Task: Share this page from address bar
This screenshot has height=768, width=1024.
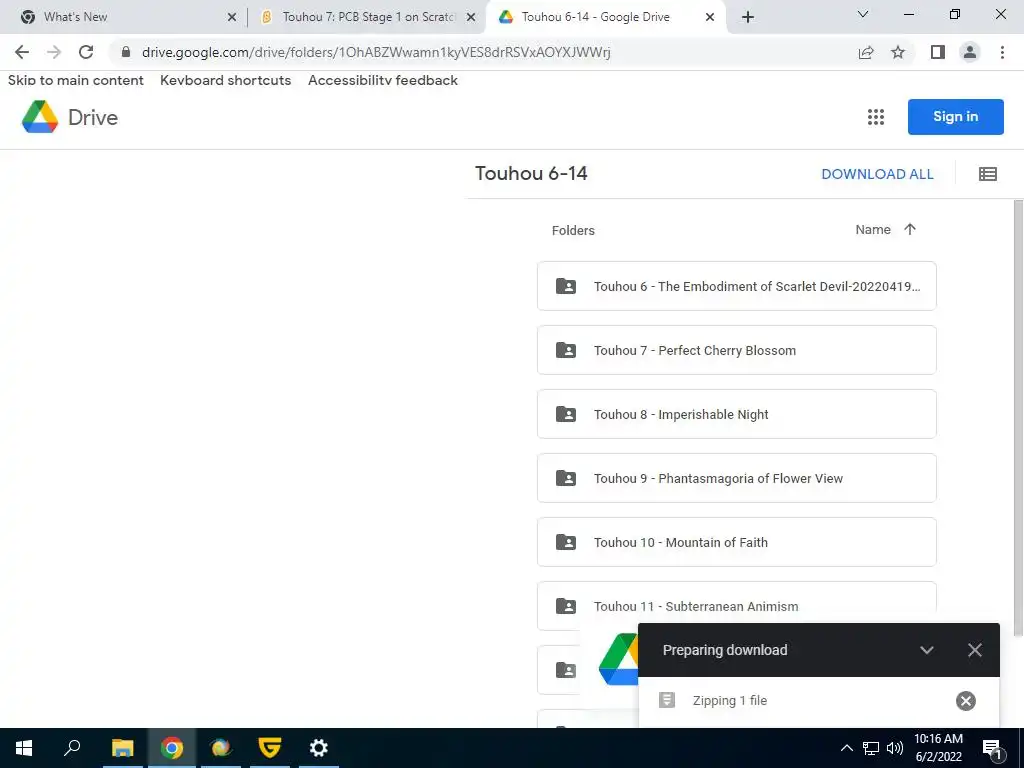Action: click(x=866, y=52)
